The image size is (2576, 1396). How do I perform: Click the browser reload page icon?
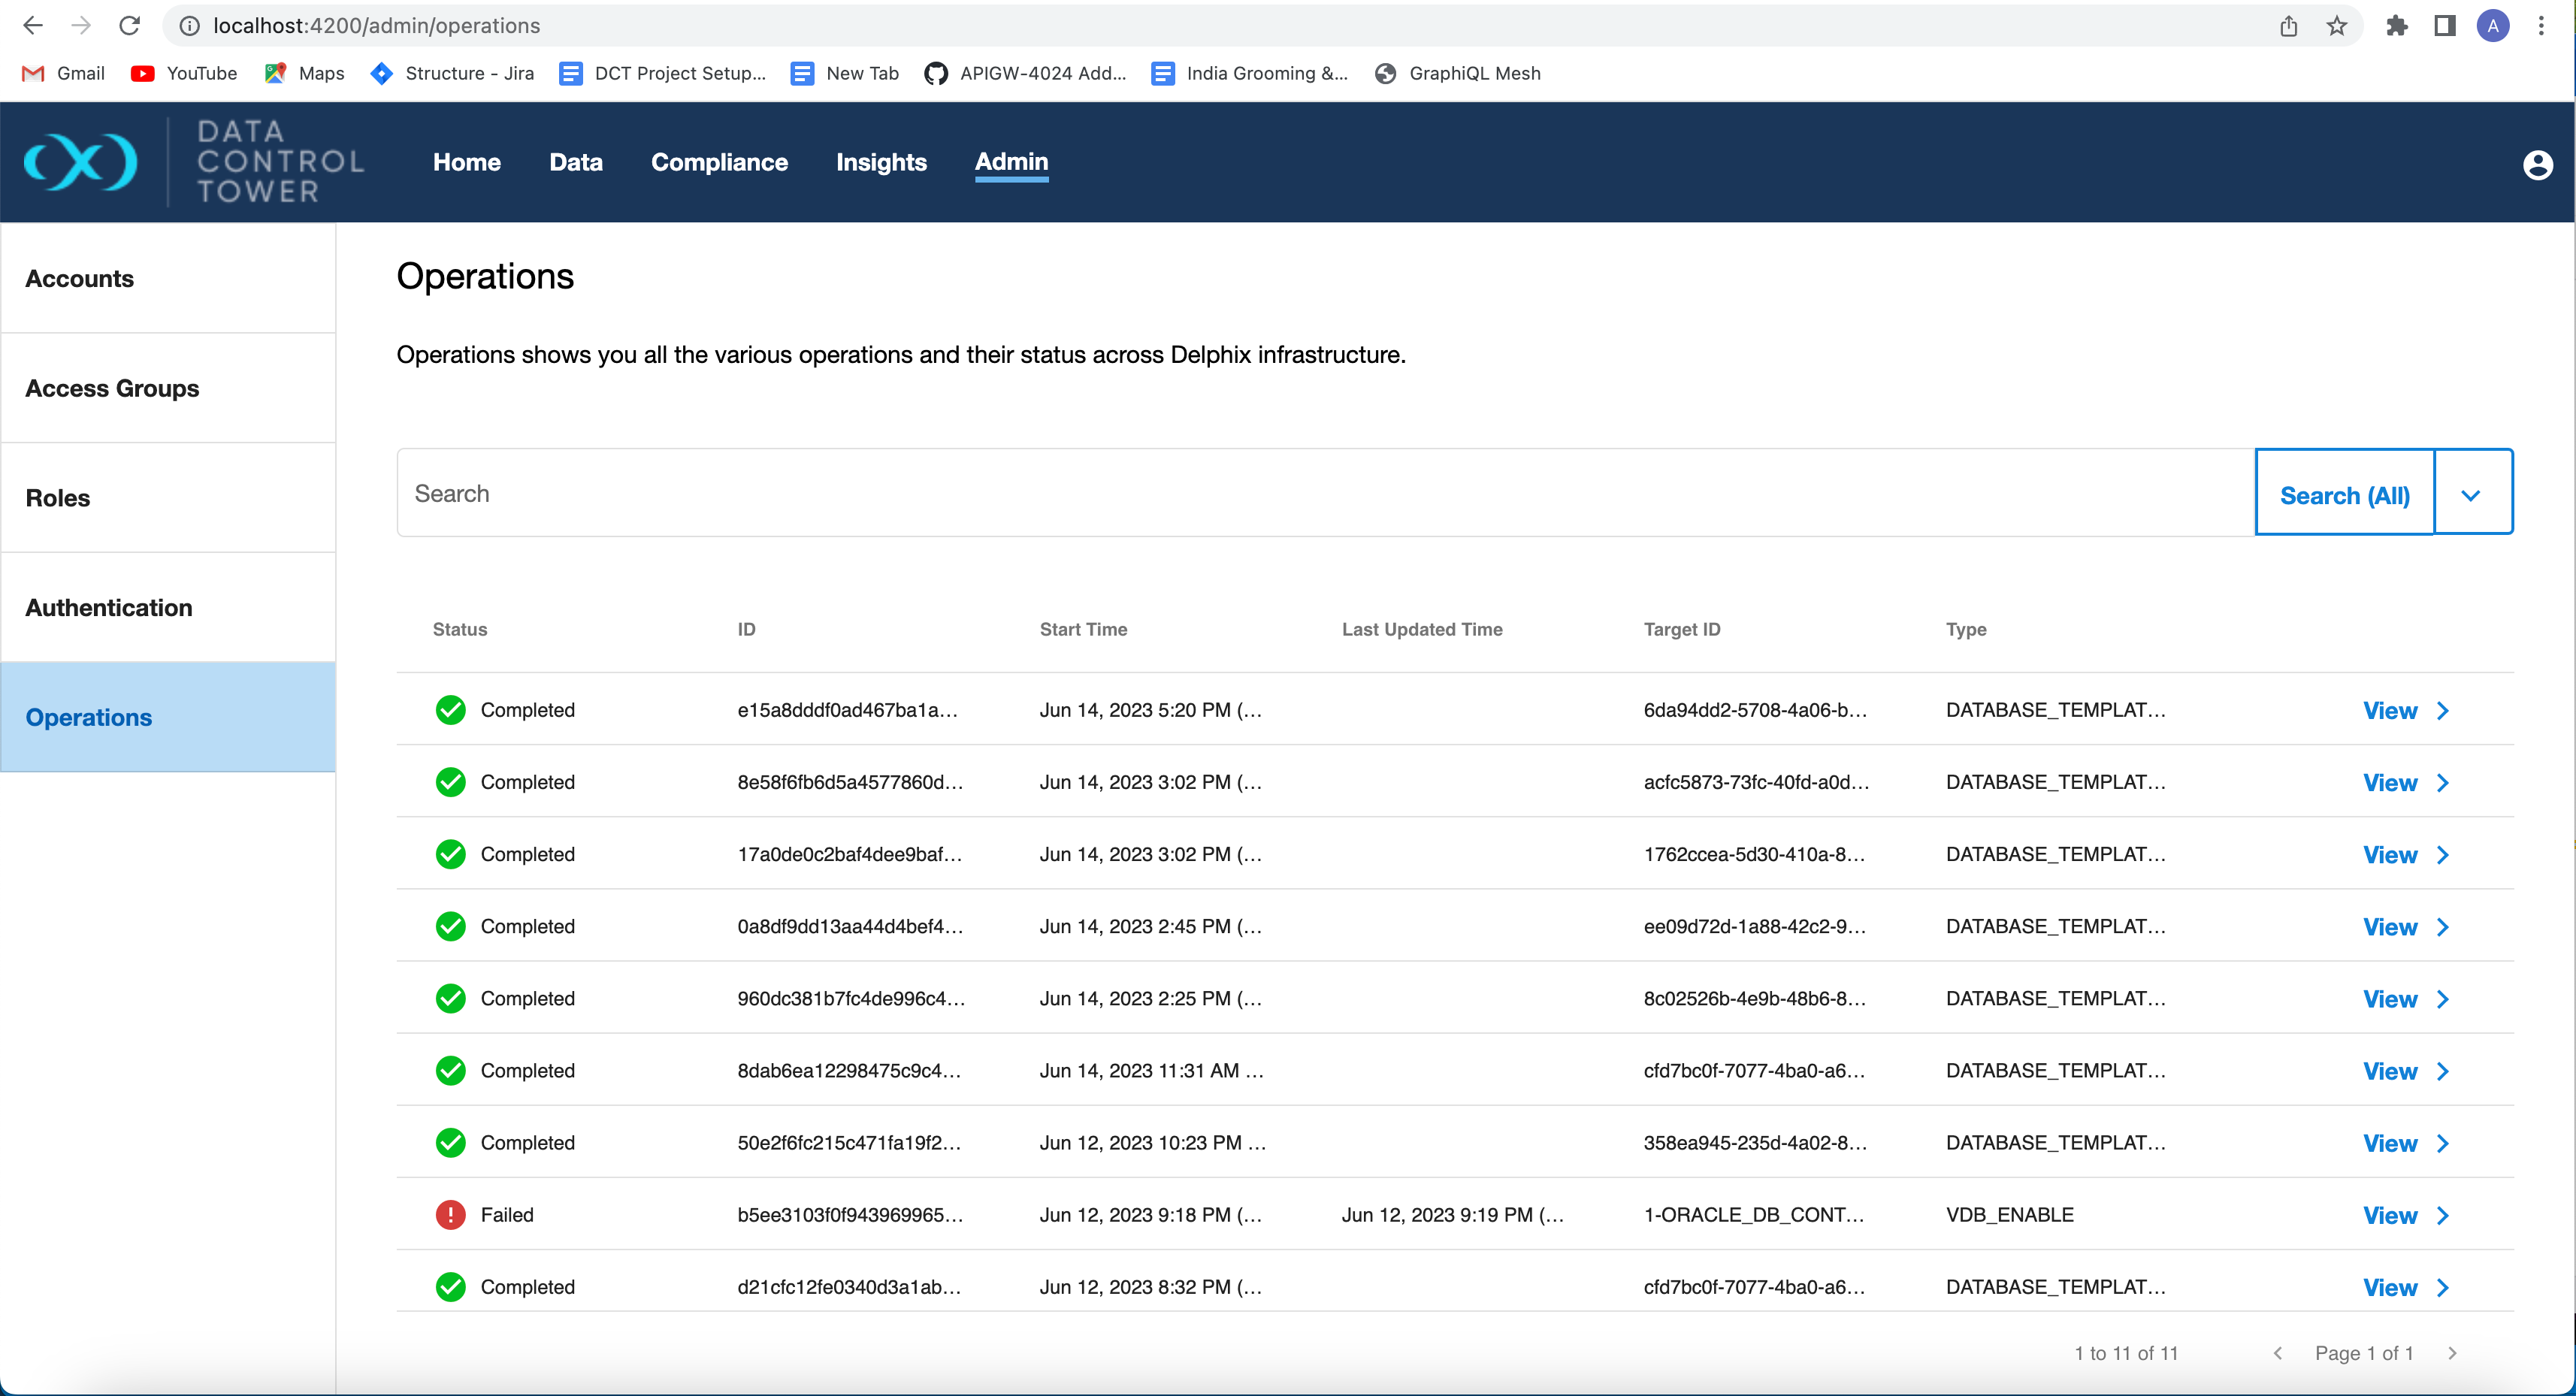tap(129, 26)
